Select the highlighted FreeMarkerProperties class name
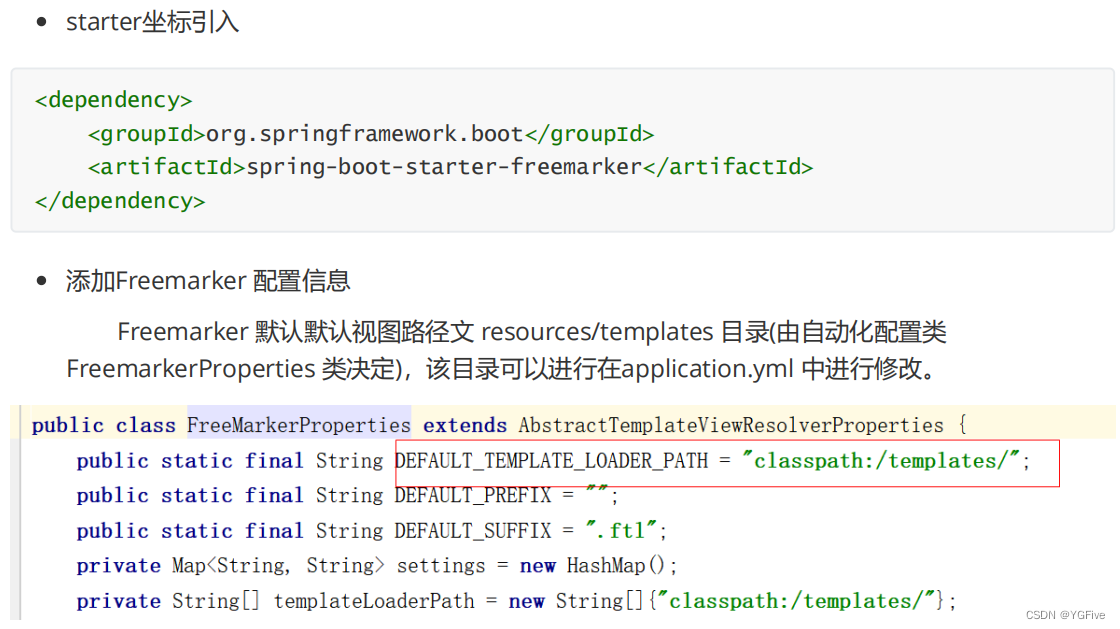The height and width of the screenshot is (629, 1120). click(298, 424)
